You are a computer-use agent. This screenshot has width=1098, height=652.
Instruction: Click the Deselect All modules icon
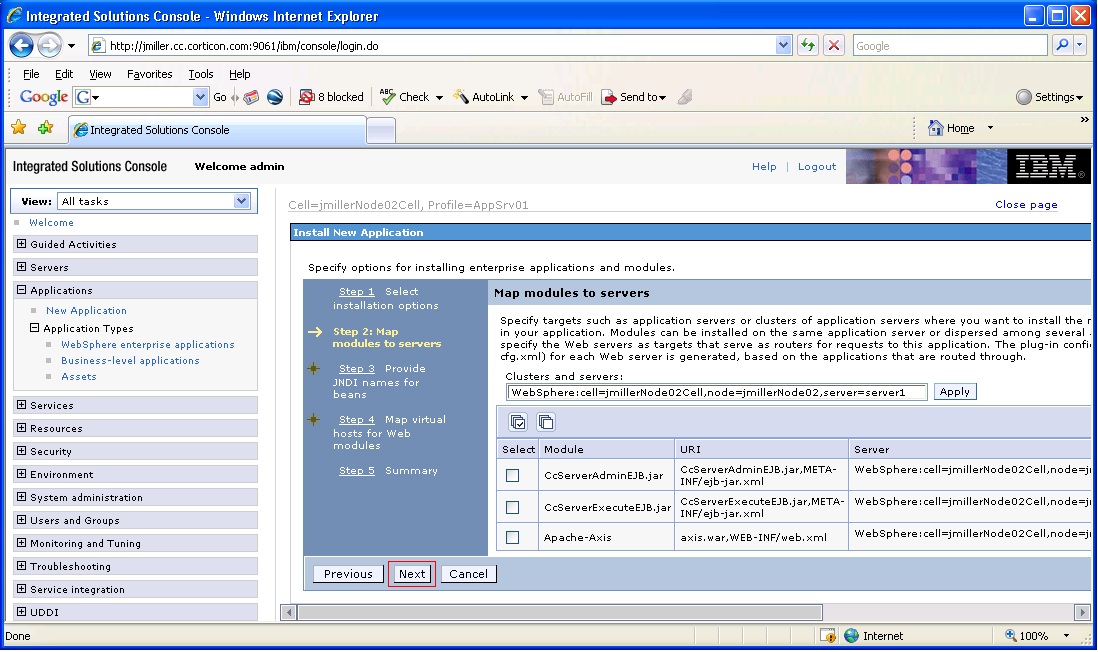545,422
